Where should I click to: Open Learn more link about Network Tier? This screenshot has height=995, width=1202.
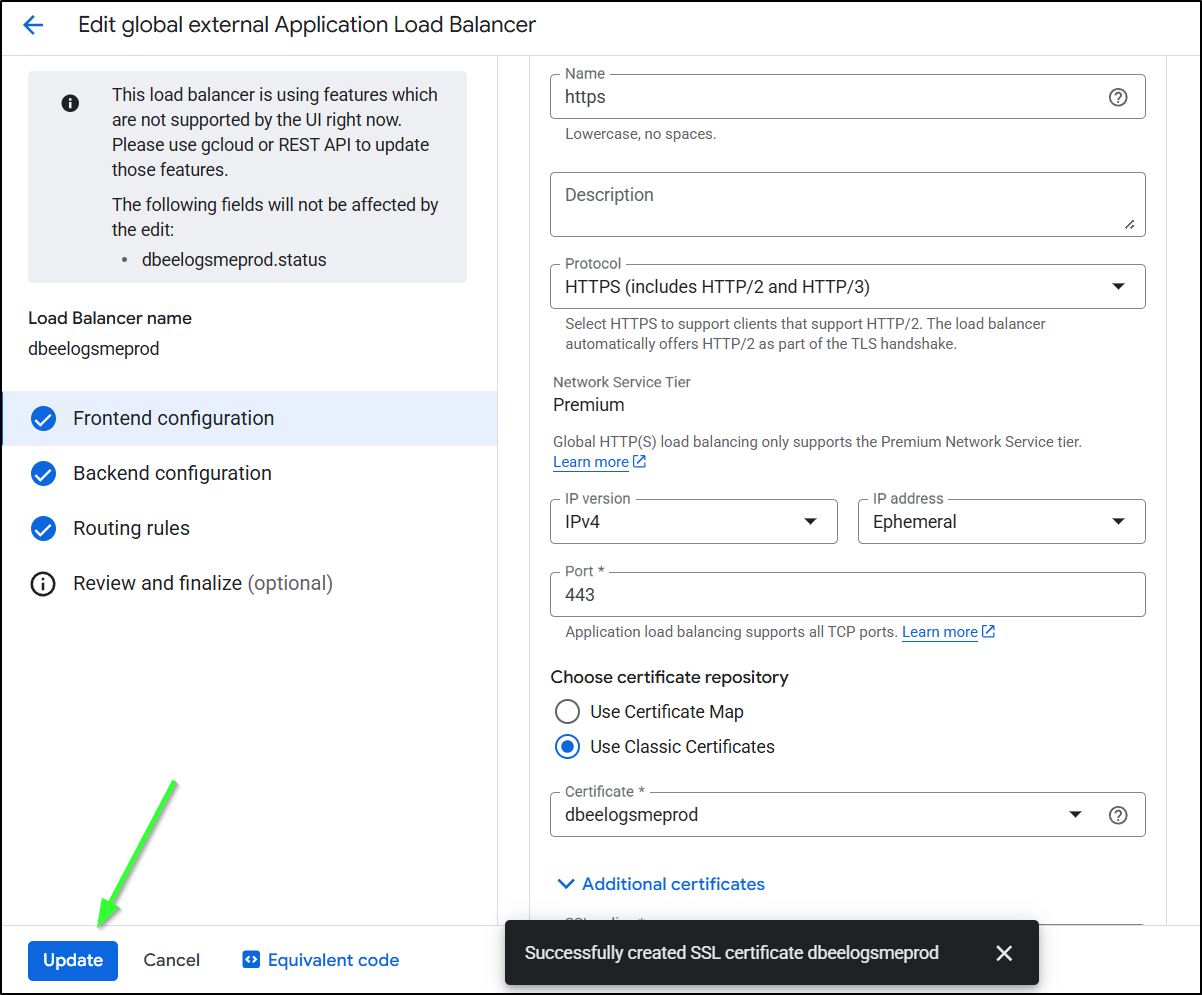point(591,462)
